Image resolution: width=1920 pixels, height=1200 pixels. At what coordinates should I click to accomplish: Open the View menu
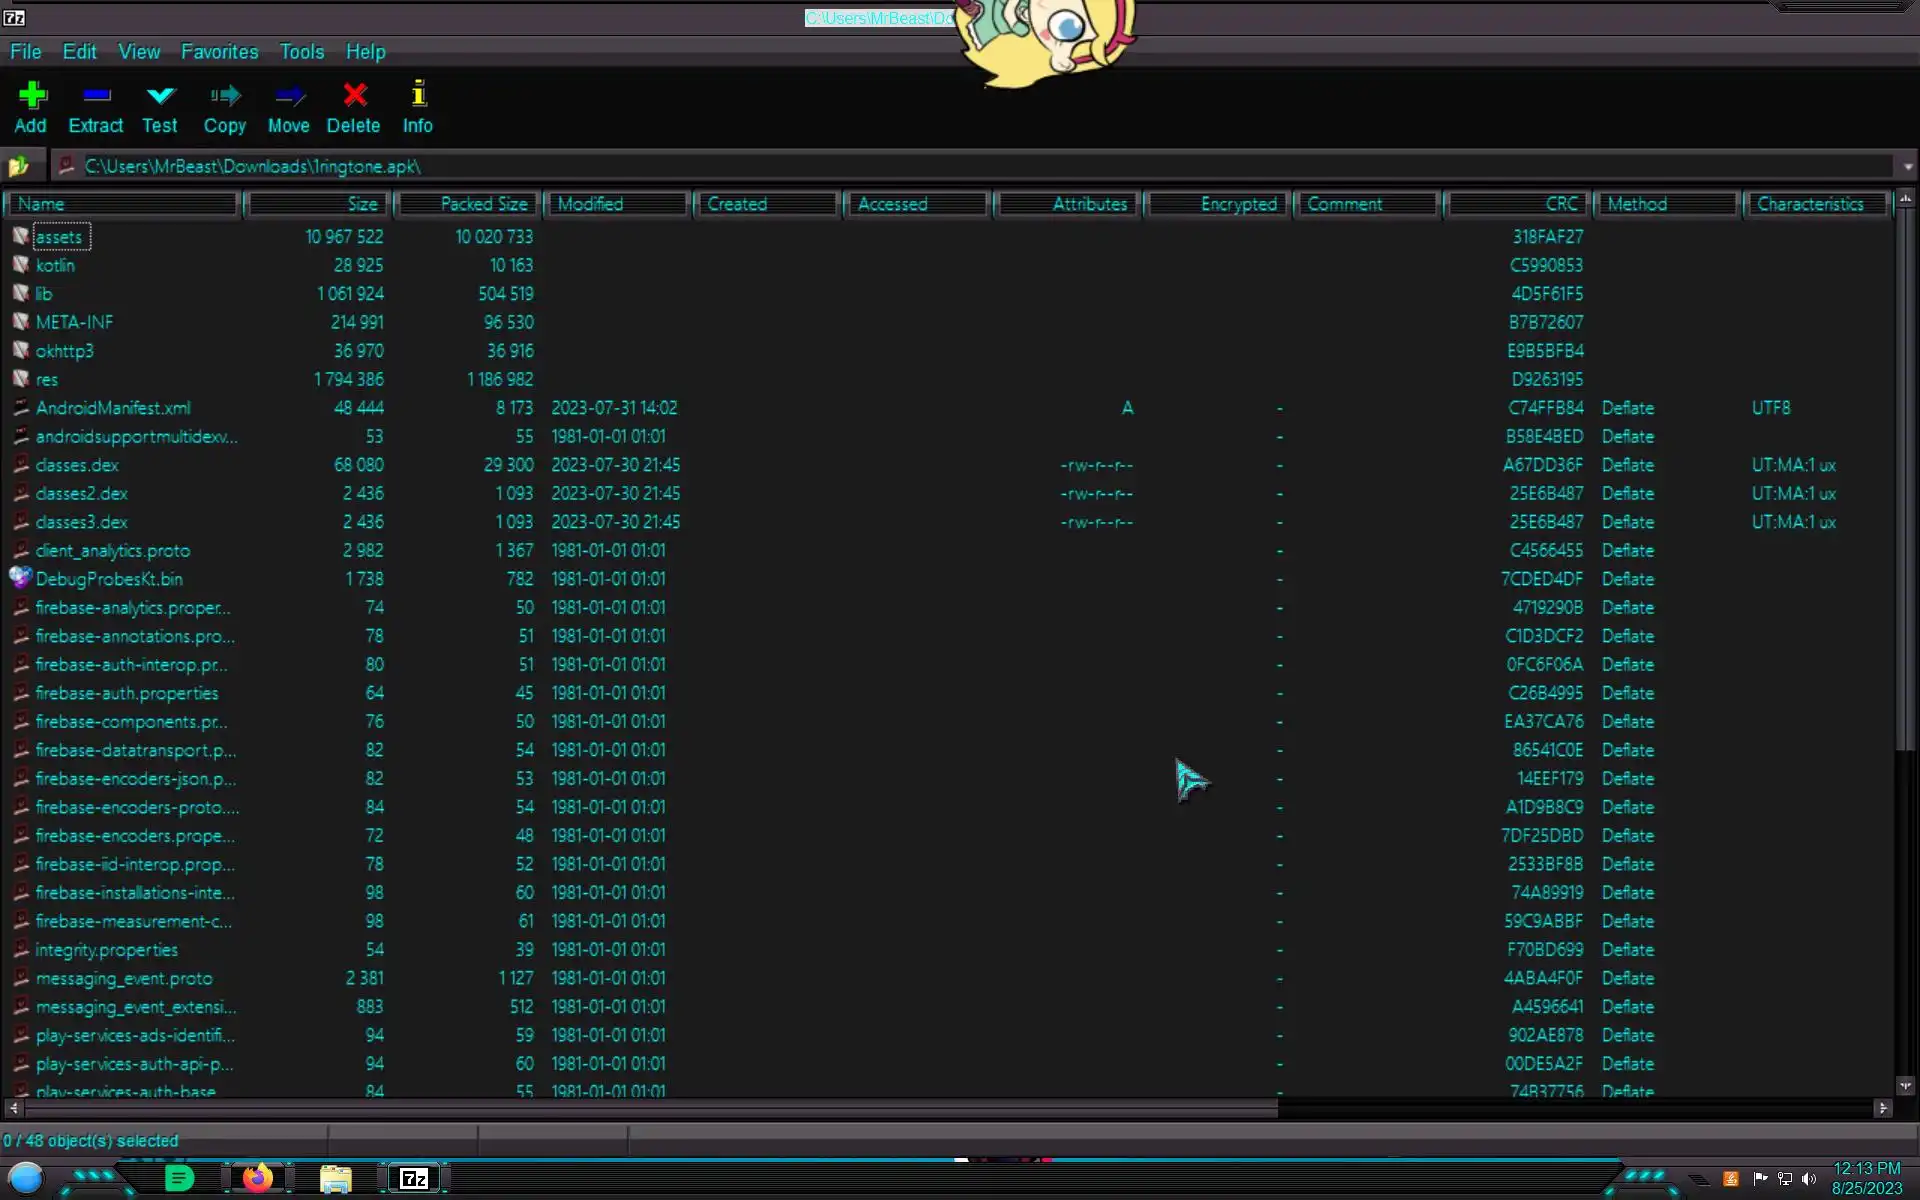pyautogui.click(x=139, y=52)
